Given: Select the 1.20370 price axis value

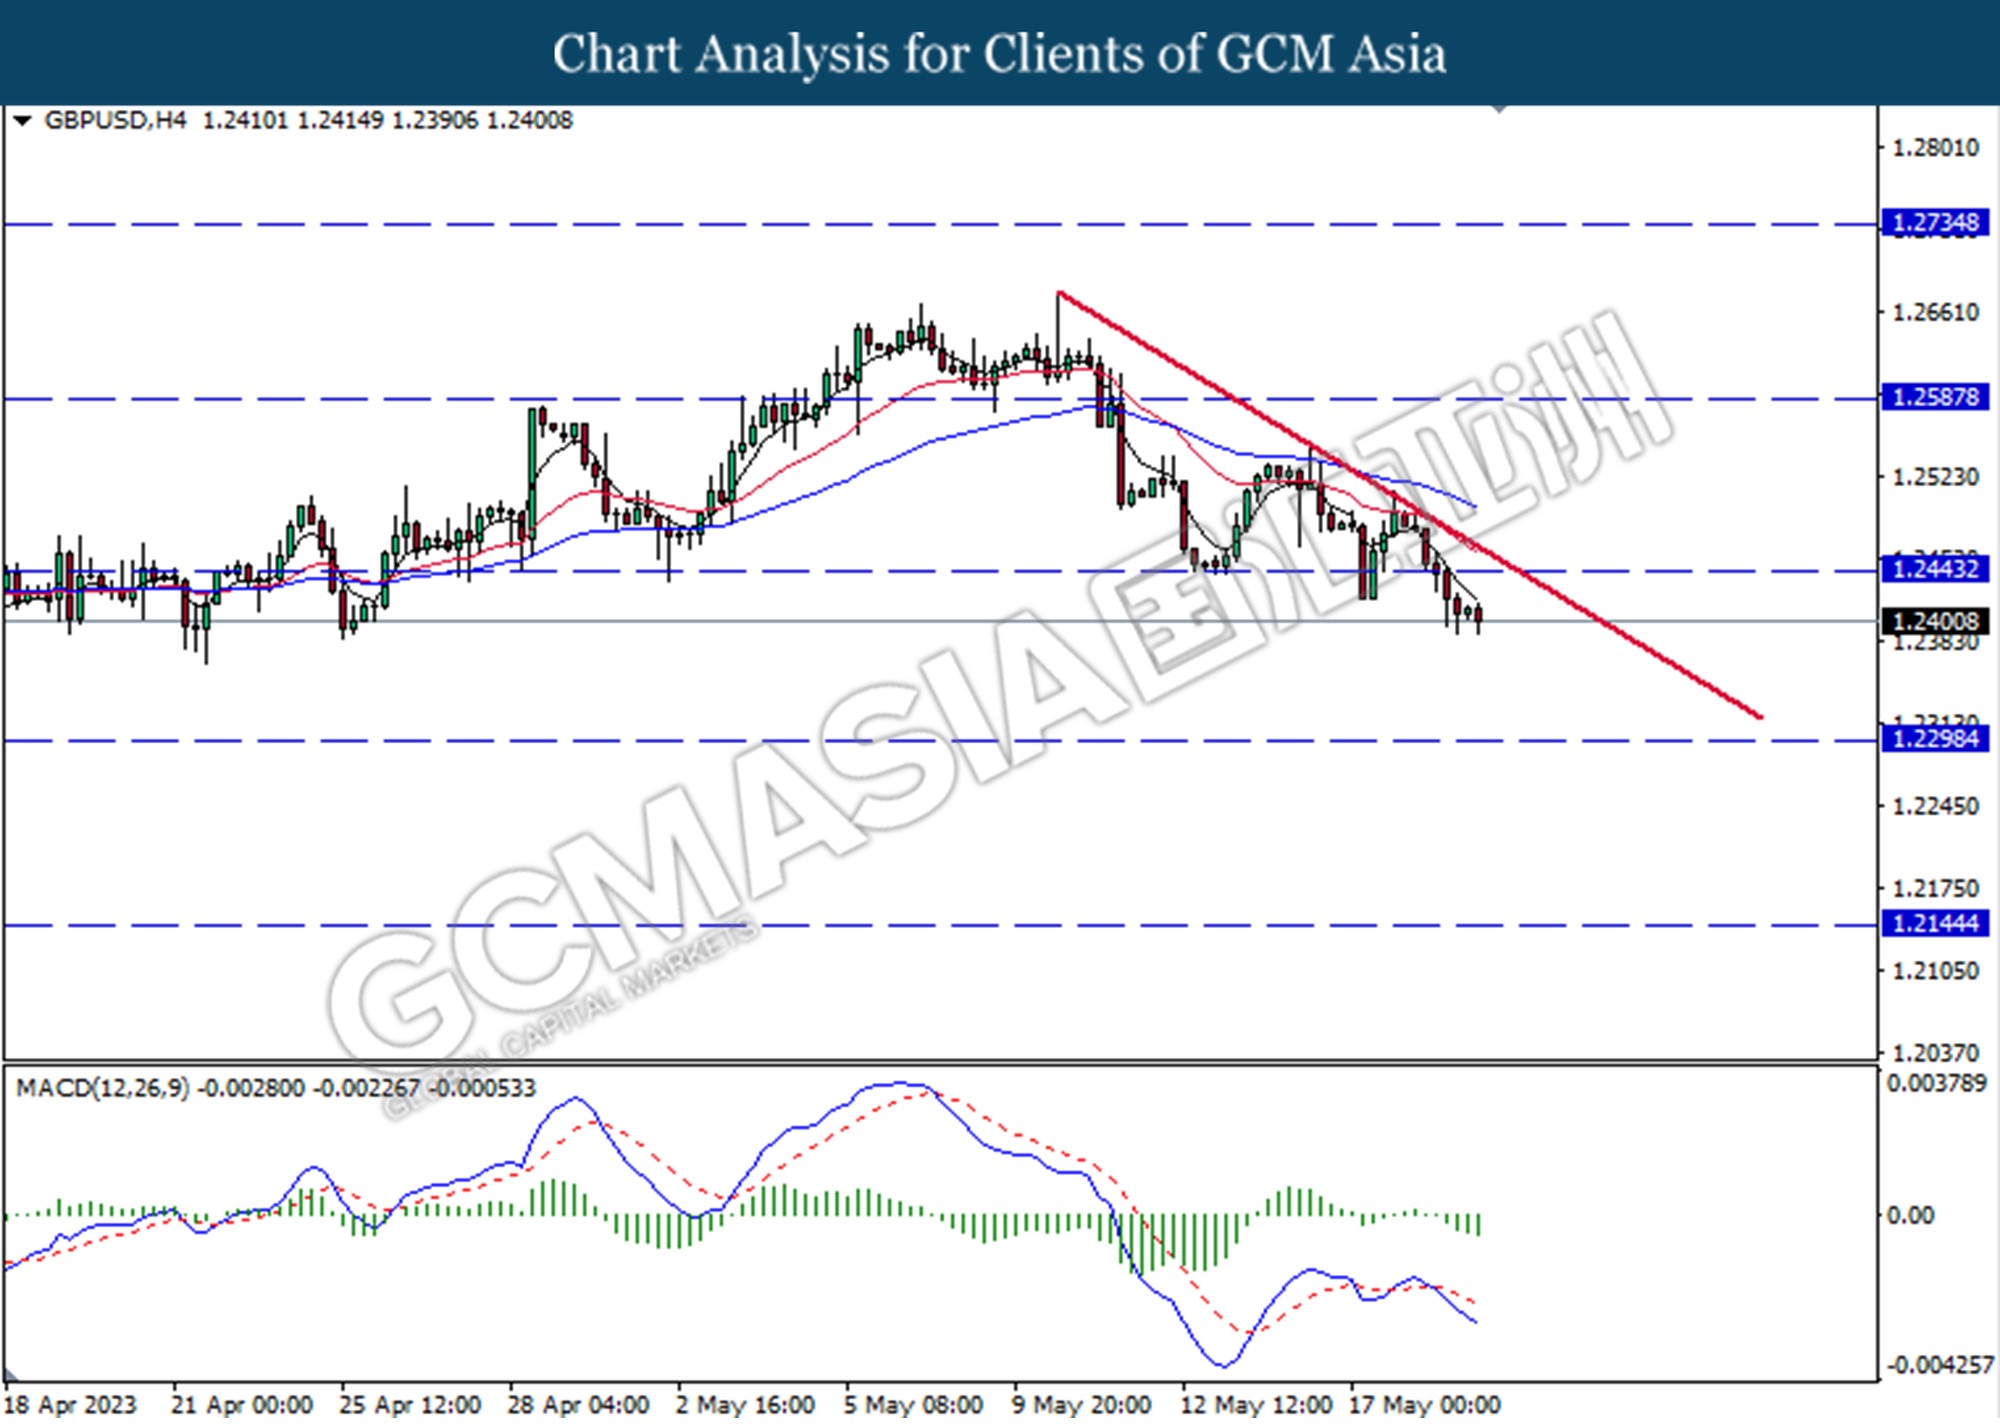Looking at the screenshot, I should pos(1936,1053).
